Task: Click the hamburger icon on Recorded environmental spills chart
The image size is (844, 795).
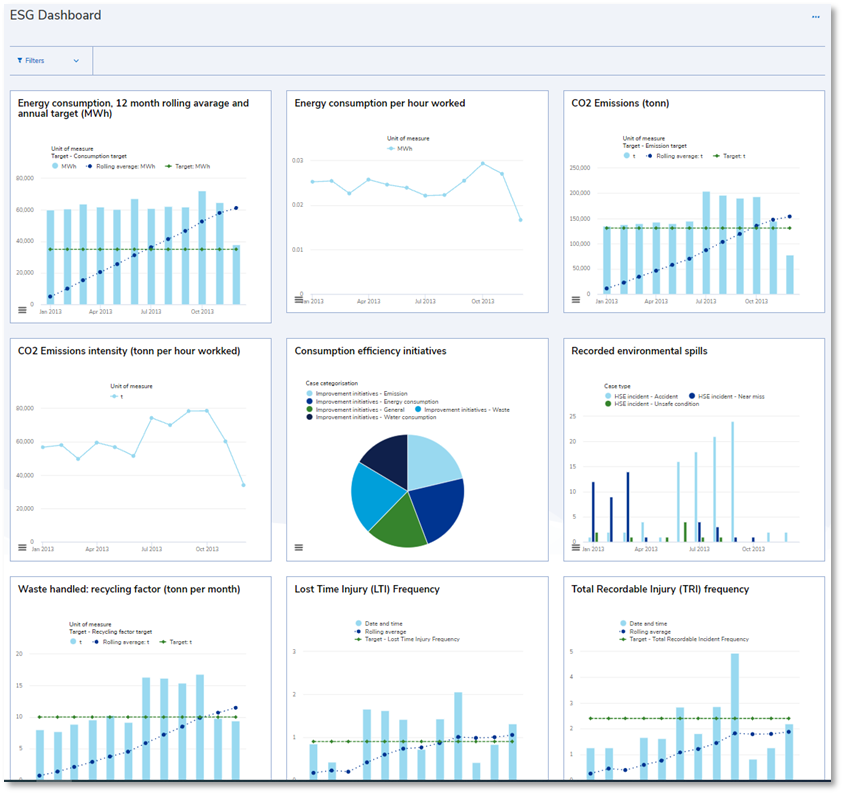Action: (x=577, y=546)
